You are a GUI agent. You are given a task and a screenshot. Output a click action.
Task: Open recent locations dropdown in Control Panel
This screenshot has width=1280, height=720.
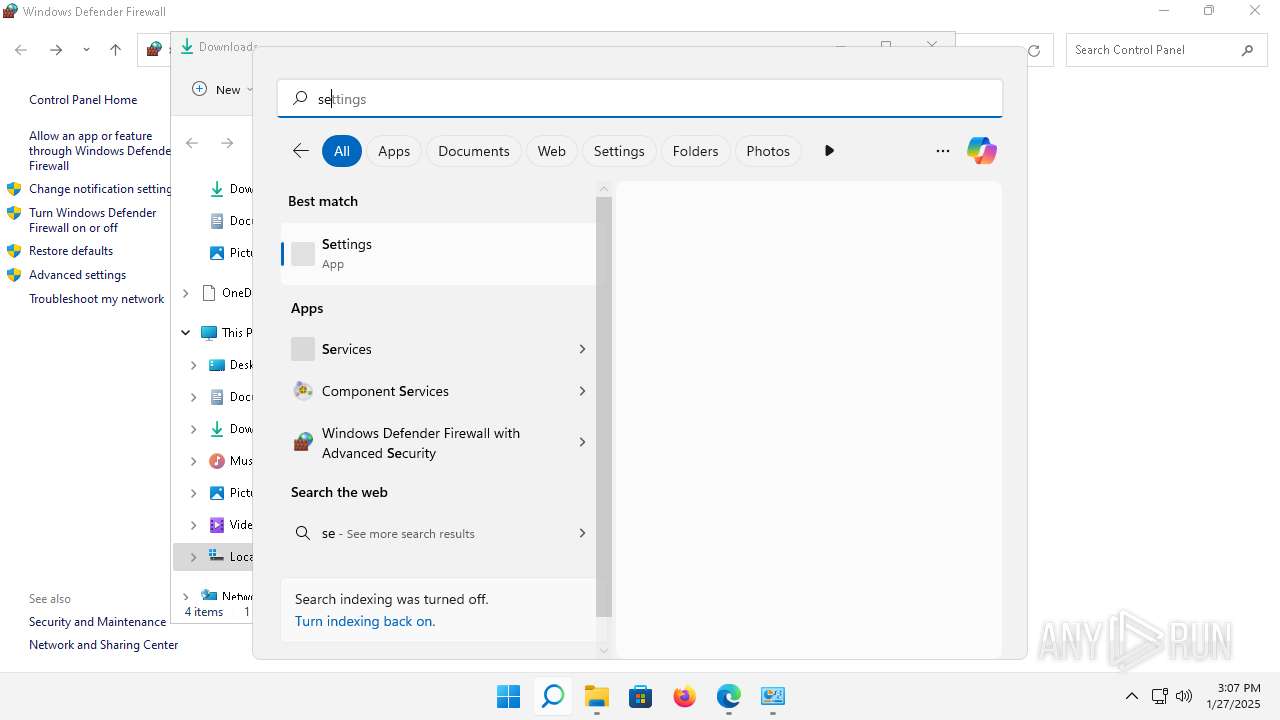pyautogui.click(x=86, y=50)
